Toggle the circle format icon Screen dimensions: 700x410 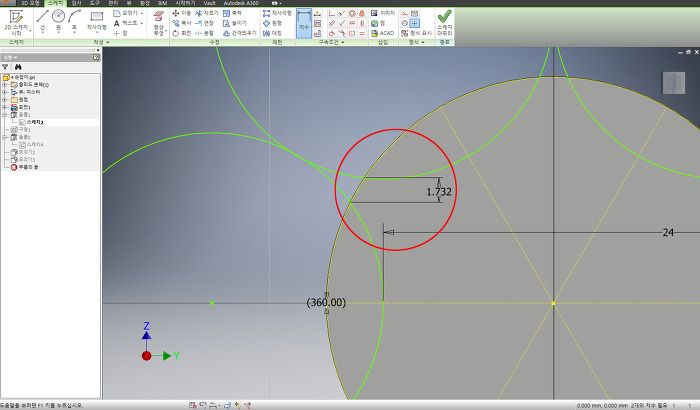(404, 23)
